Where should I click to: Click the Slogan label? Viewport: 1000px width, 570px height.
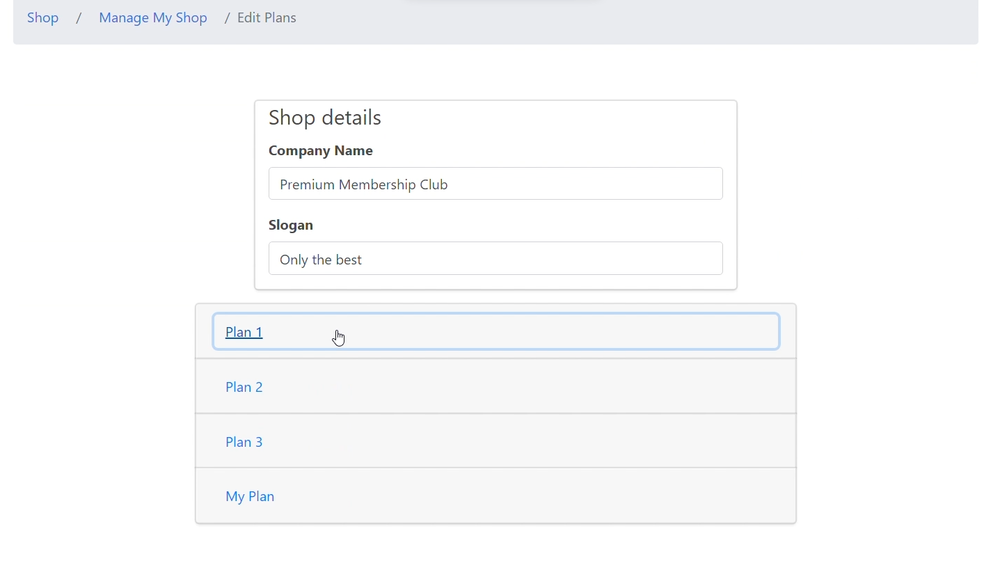(x=291, y=225)
